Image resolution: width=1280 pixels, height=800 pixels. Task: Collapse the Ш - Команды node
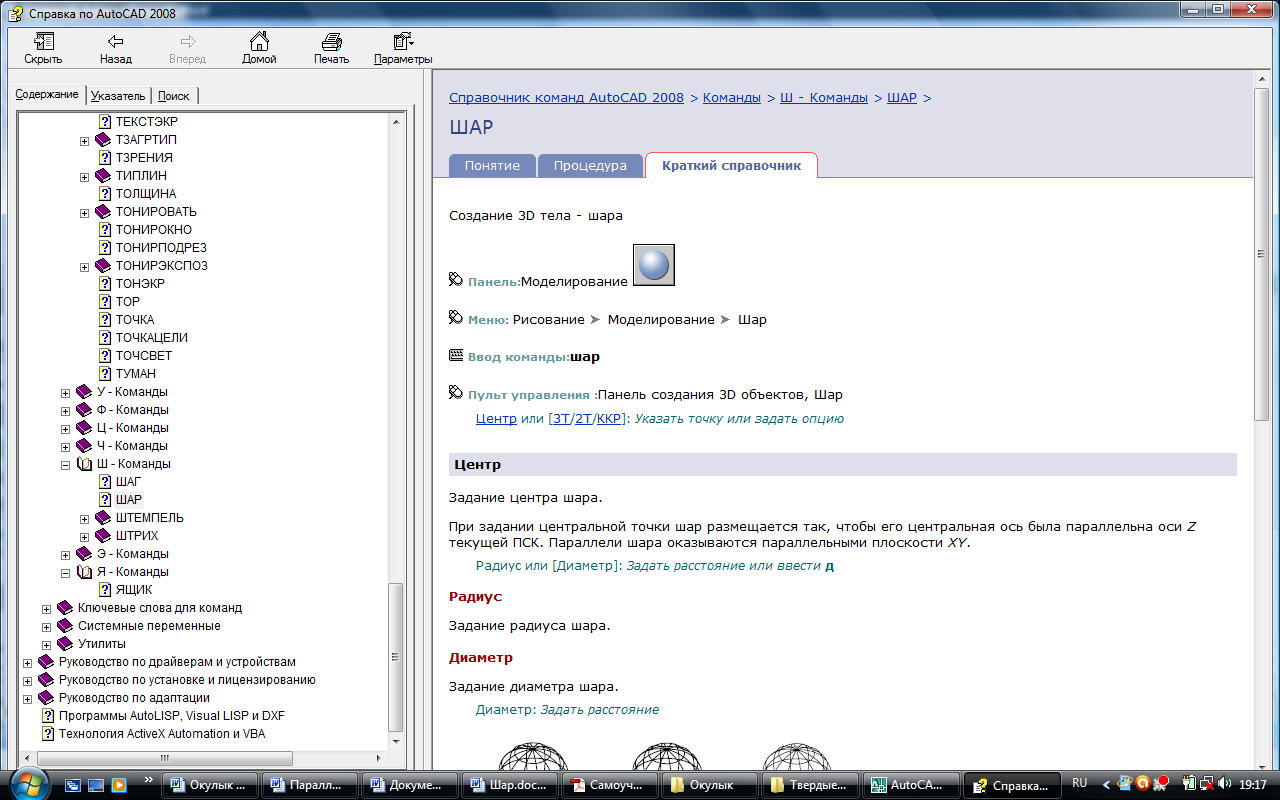tap(66, 465)
